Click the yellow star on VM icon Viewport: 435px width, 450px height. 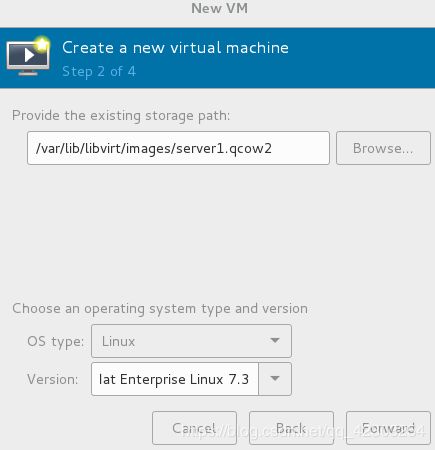tap(42, 44)
